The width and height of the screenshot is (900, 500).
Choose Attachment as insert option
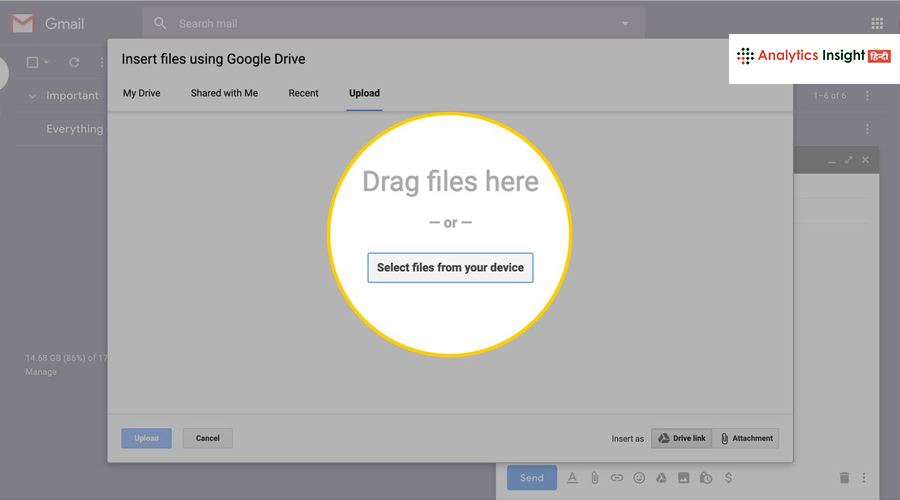point(745,438)
